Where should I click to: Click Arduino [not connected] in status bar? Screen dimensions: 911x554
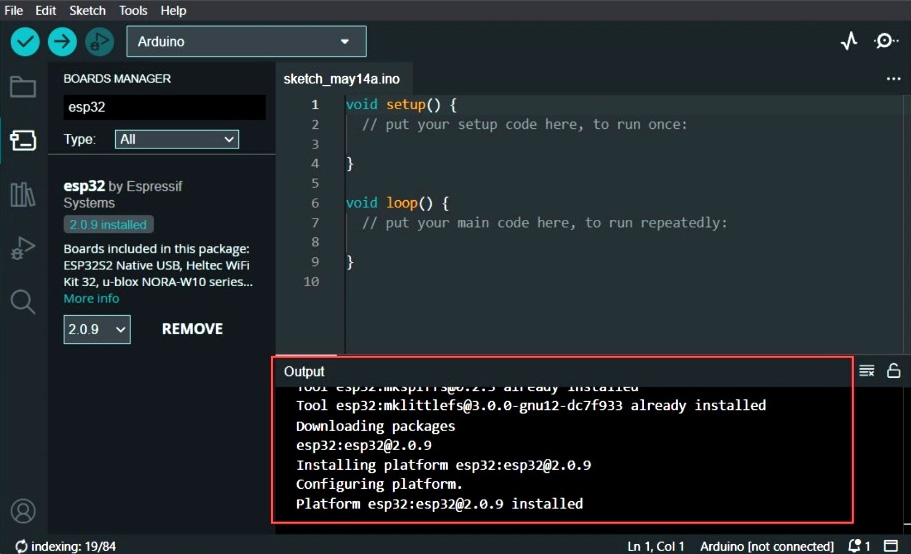[766, 546]
